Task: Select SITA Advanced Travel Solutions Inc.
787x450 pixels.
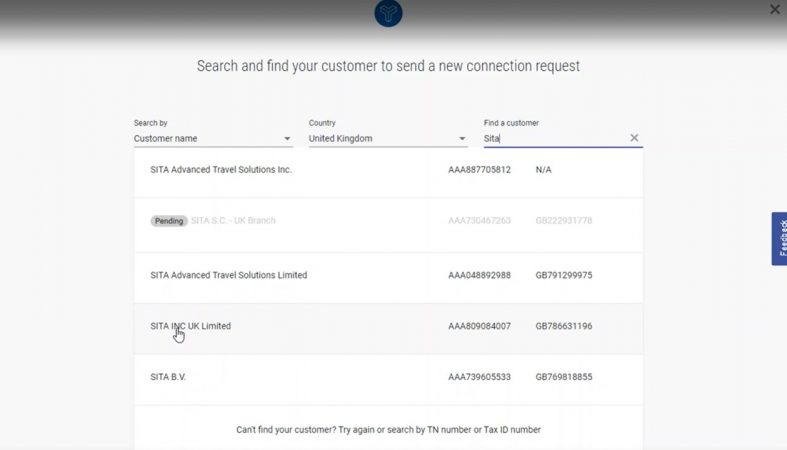Action: click(388, 172)
